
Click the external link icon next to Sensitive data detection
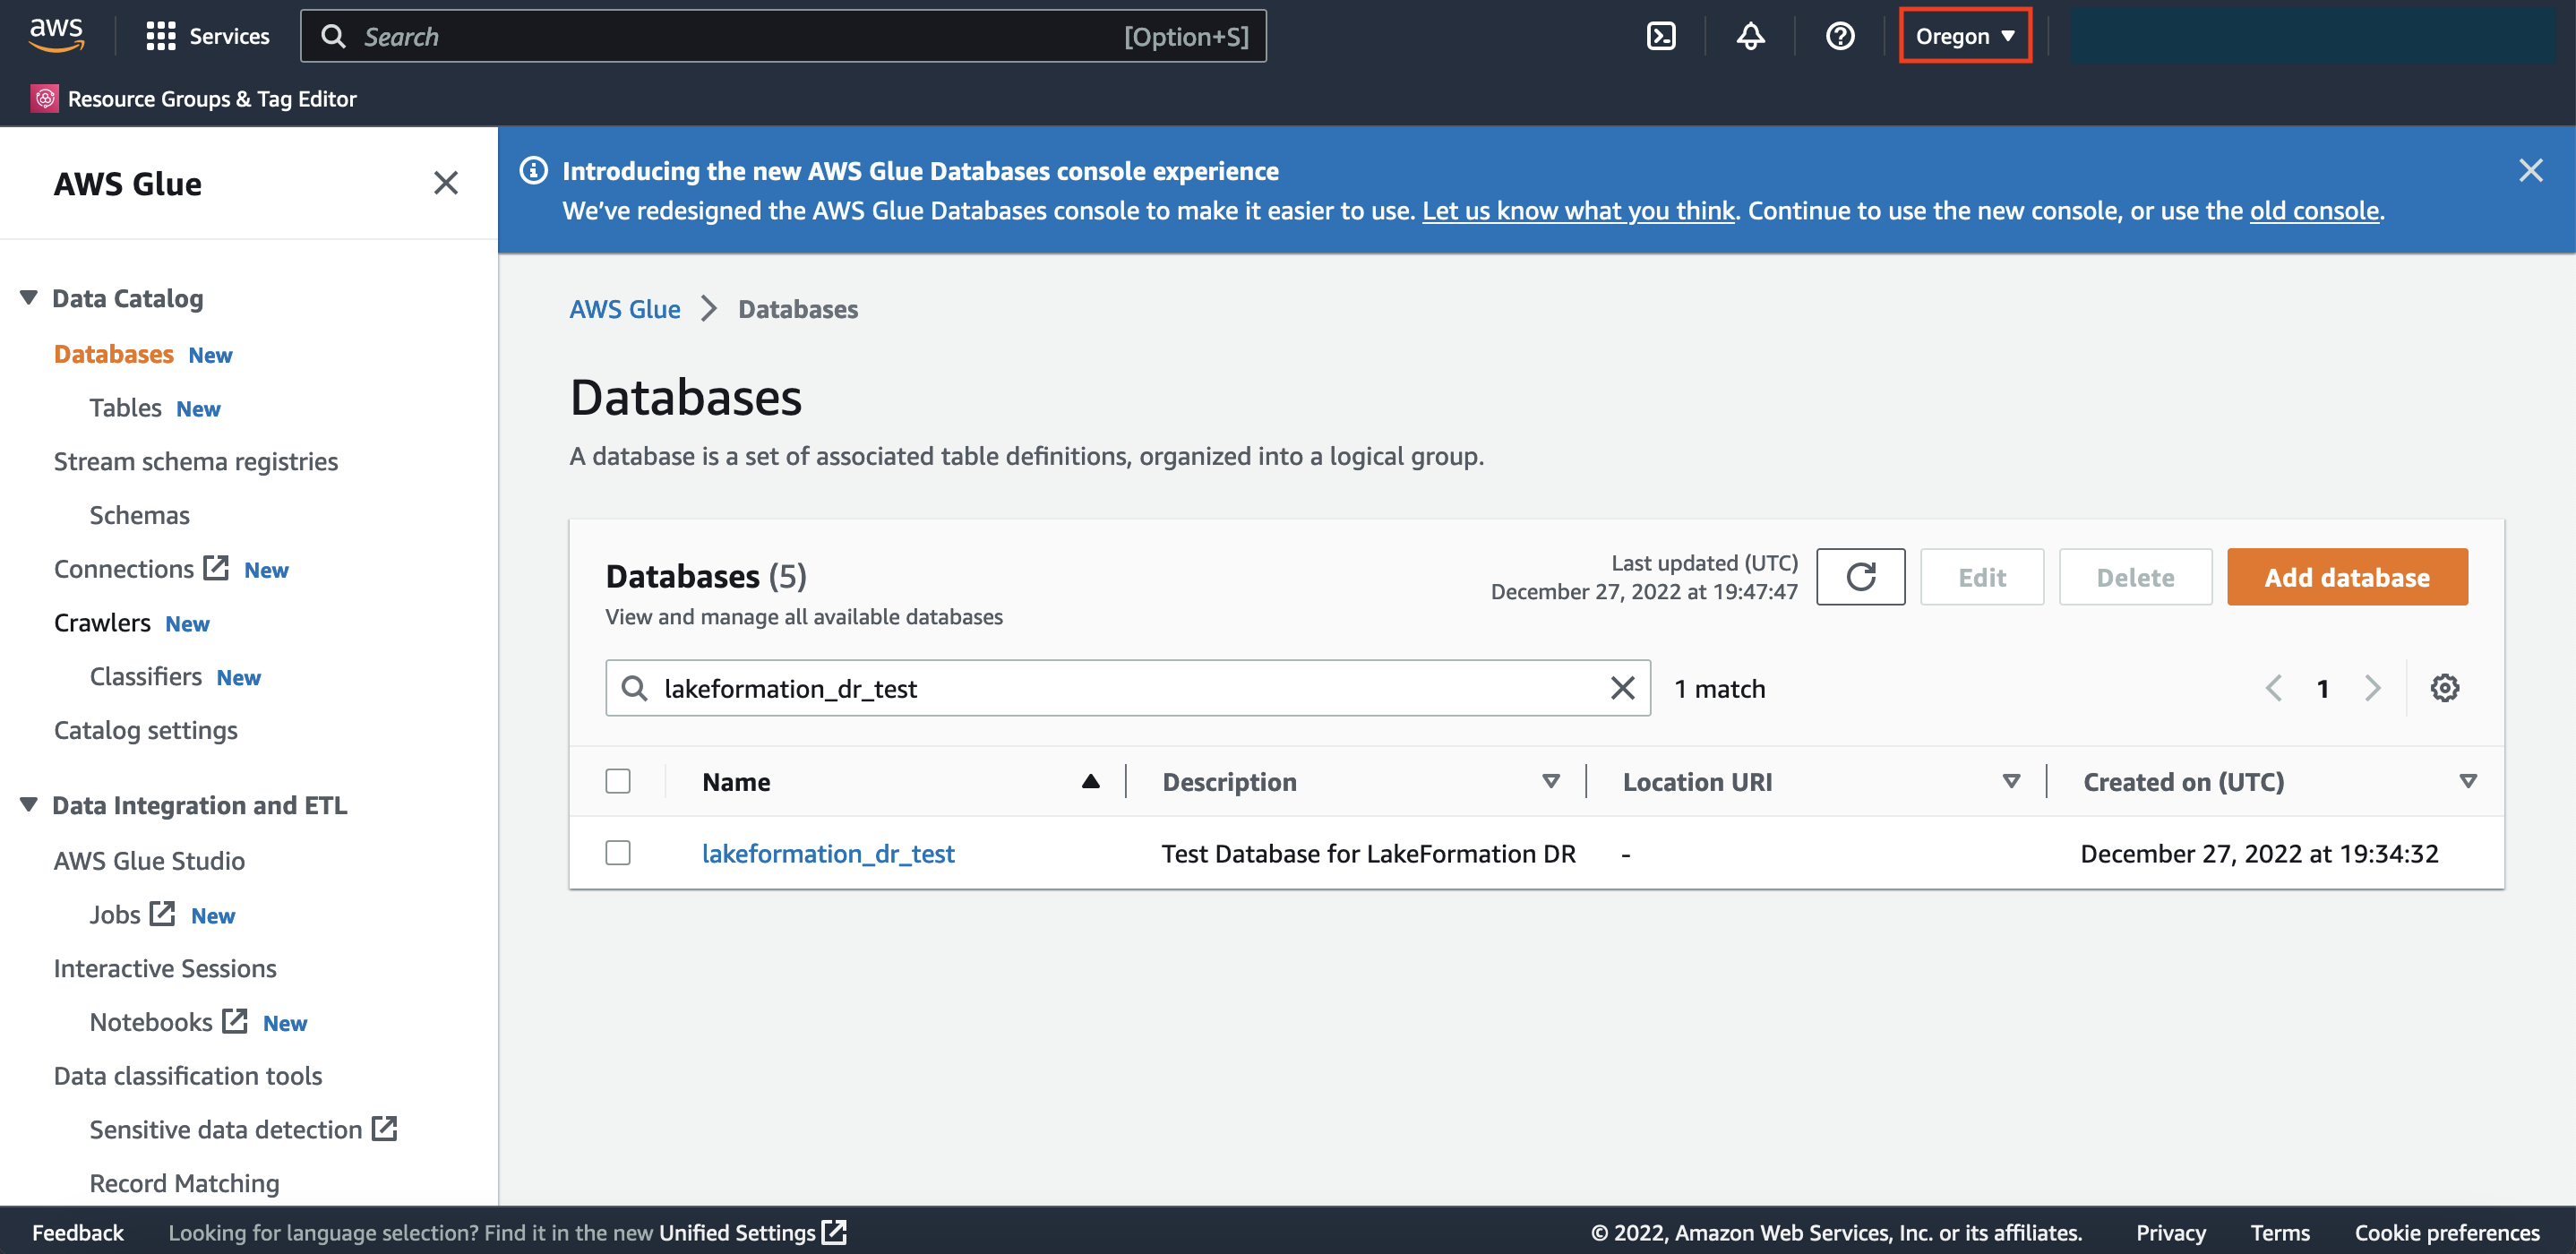384,1128
